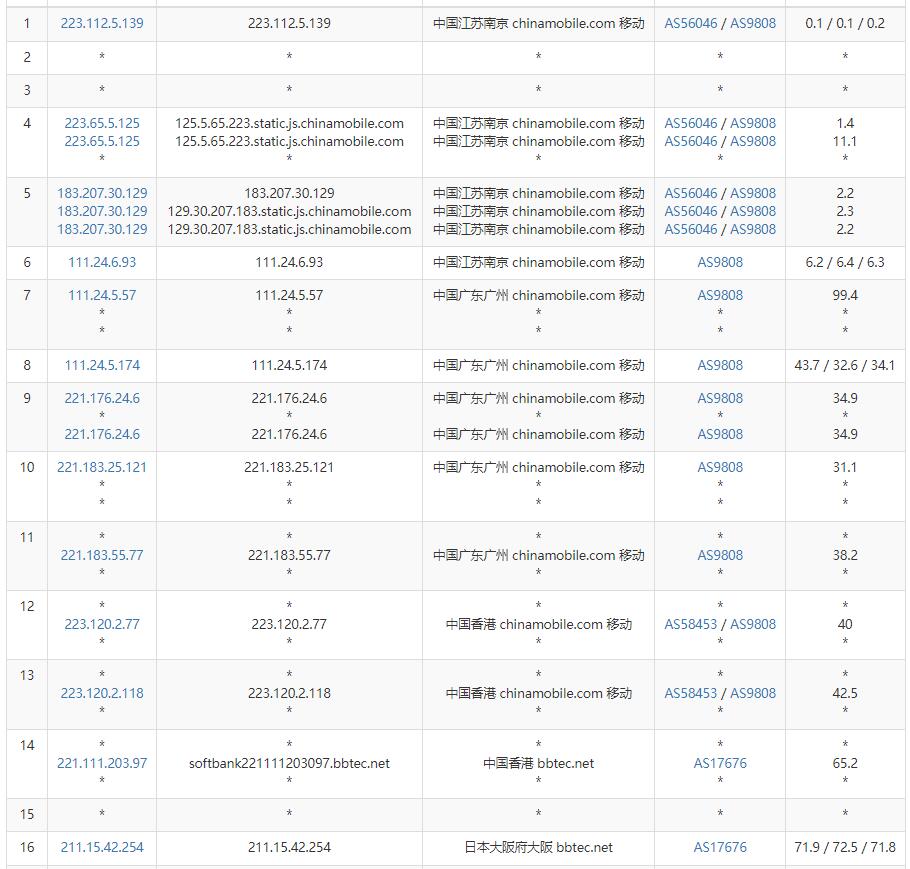Image resolution: width=910 pixels, height=869 pixels.
Task: Select the 40 latency value in hop 12
Action: point(844,624)
